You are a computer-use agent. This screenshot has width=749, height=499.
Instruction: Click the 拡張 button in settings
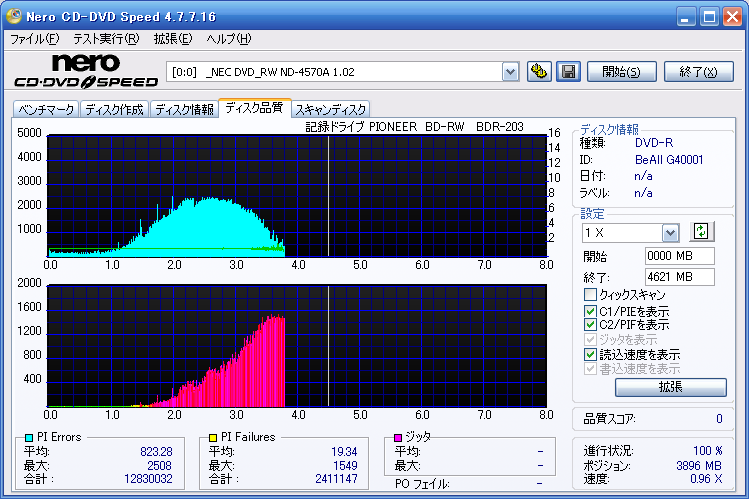671,387
